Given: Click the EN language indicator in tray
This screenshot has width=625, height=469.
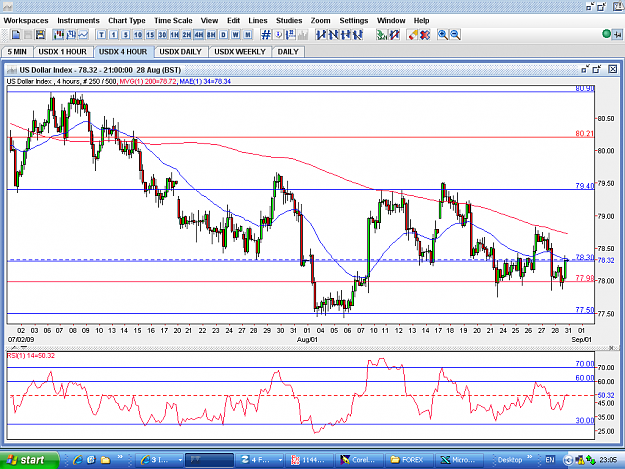Looking at the screenshot, I should coord(550,460).
